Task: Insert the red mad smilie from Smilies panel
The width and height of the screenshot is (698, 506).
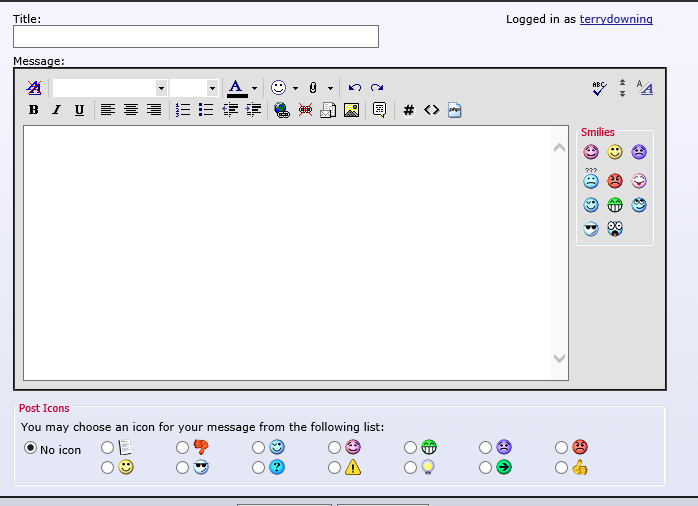Action: click(x=615, y=181)
